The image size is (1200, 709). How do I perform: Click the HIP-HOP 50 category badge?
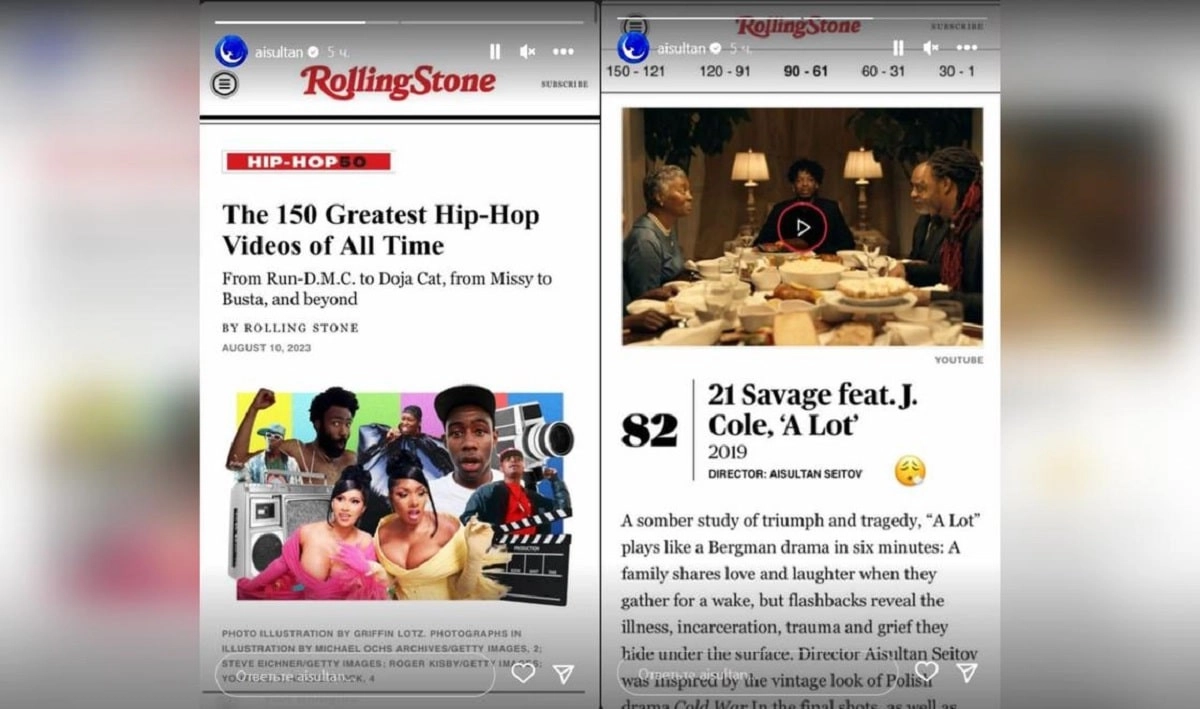click(x=308, y=161)
